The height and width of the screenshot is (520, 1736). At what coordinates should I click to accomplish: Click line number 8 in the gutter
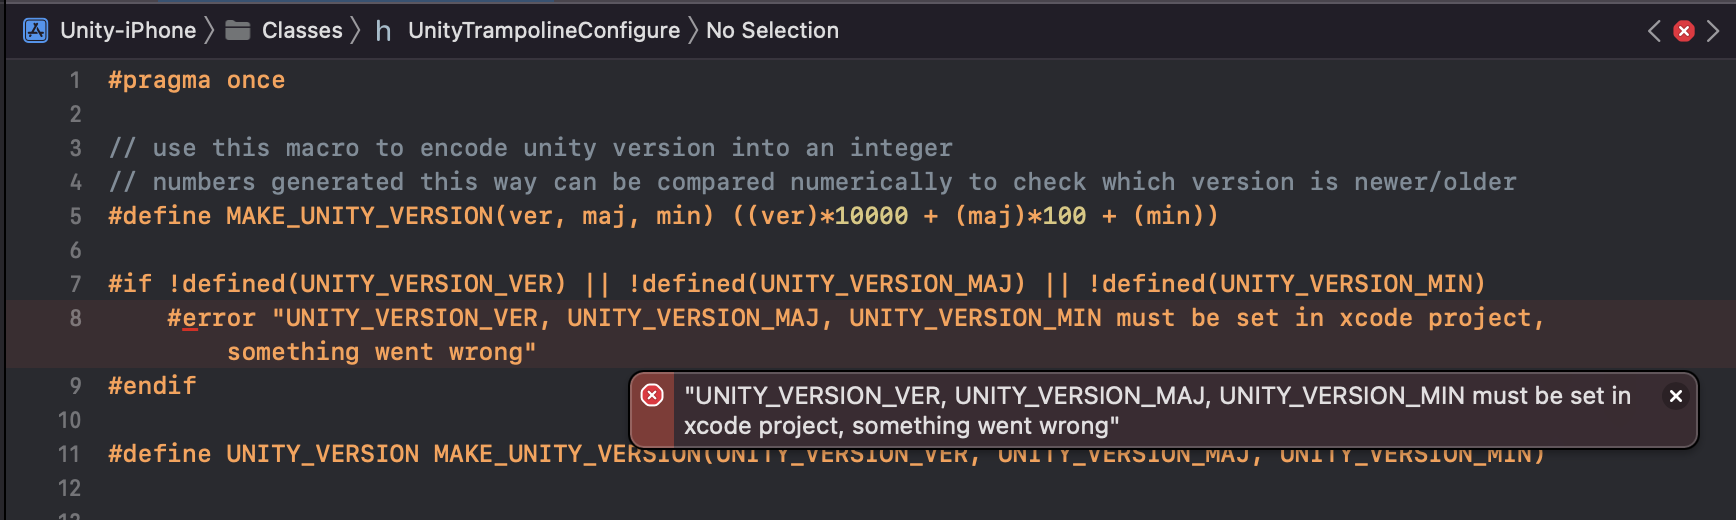pyautogui.click(x=75, y=318)
